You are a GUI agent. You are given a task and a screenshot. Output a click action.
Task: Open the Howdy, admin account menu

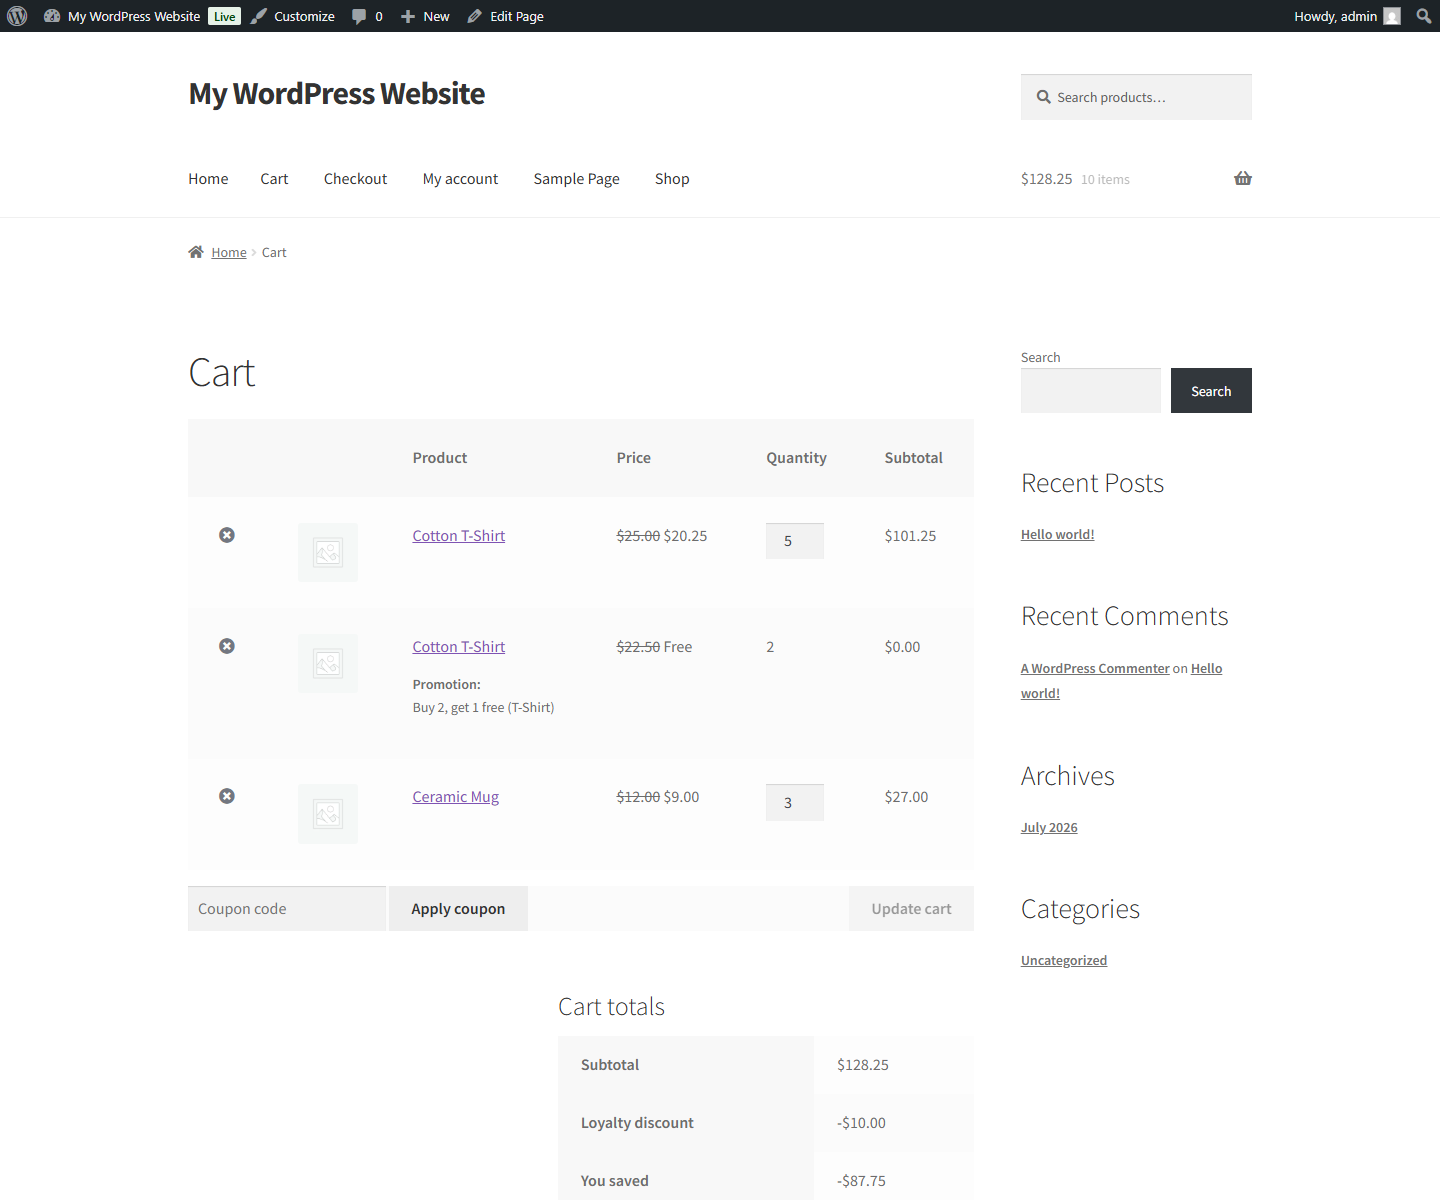coord(1347,16)
